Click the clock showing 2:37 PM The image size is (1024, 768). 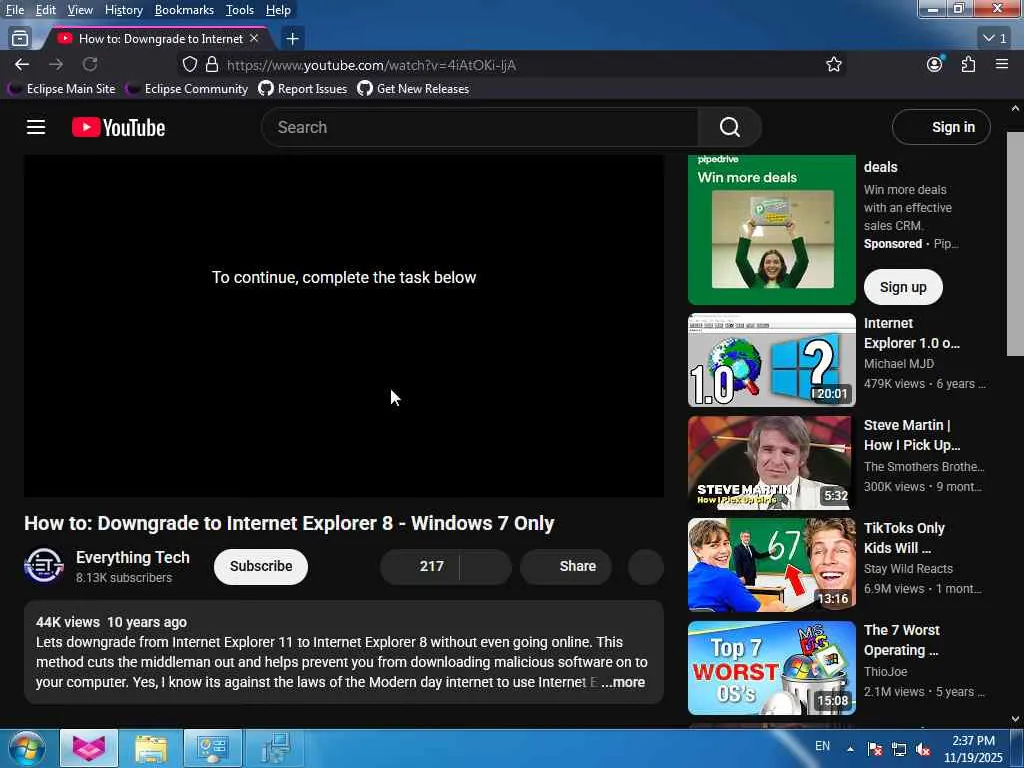pyautogui.click(x=972, y=741)
